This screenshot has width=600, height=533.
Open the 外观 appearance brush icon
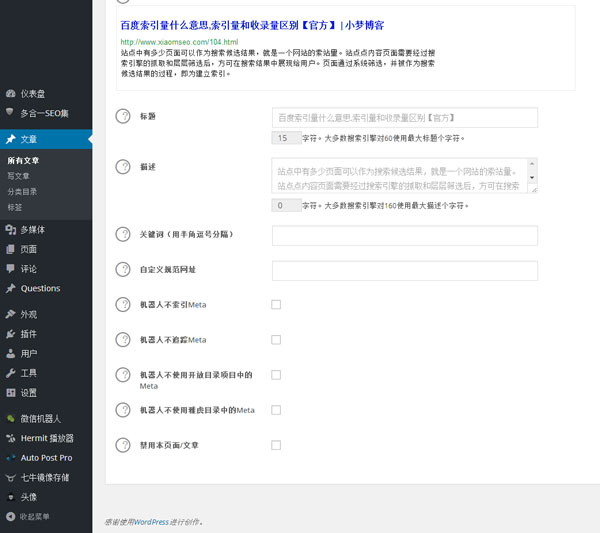click(11, 314)
